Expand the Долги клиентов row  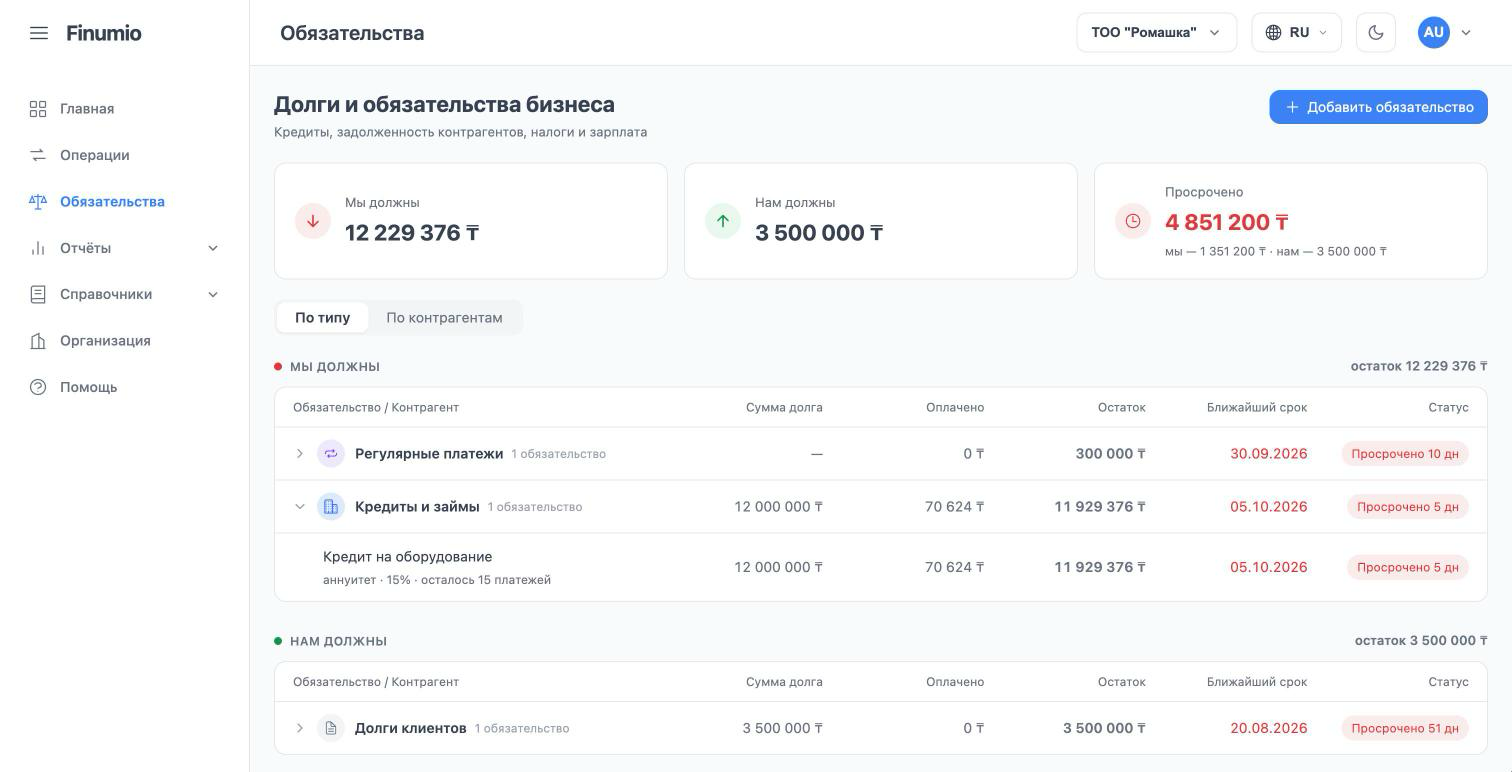(299, 728)
